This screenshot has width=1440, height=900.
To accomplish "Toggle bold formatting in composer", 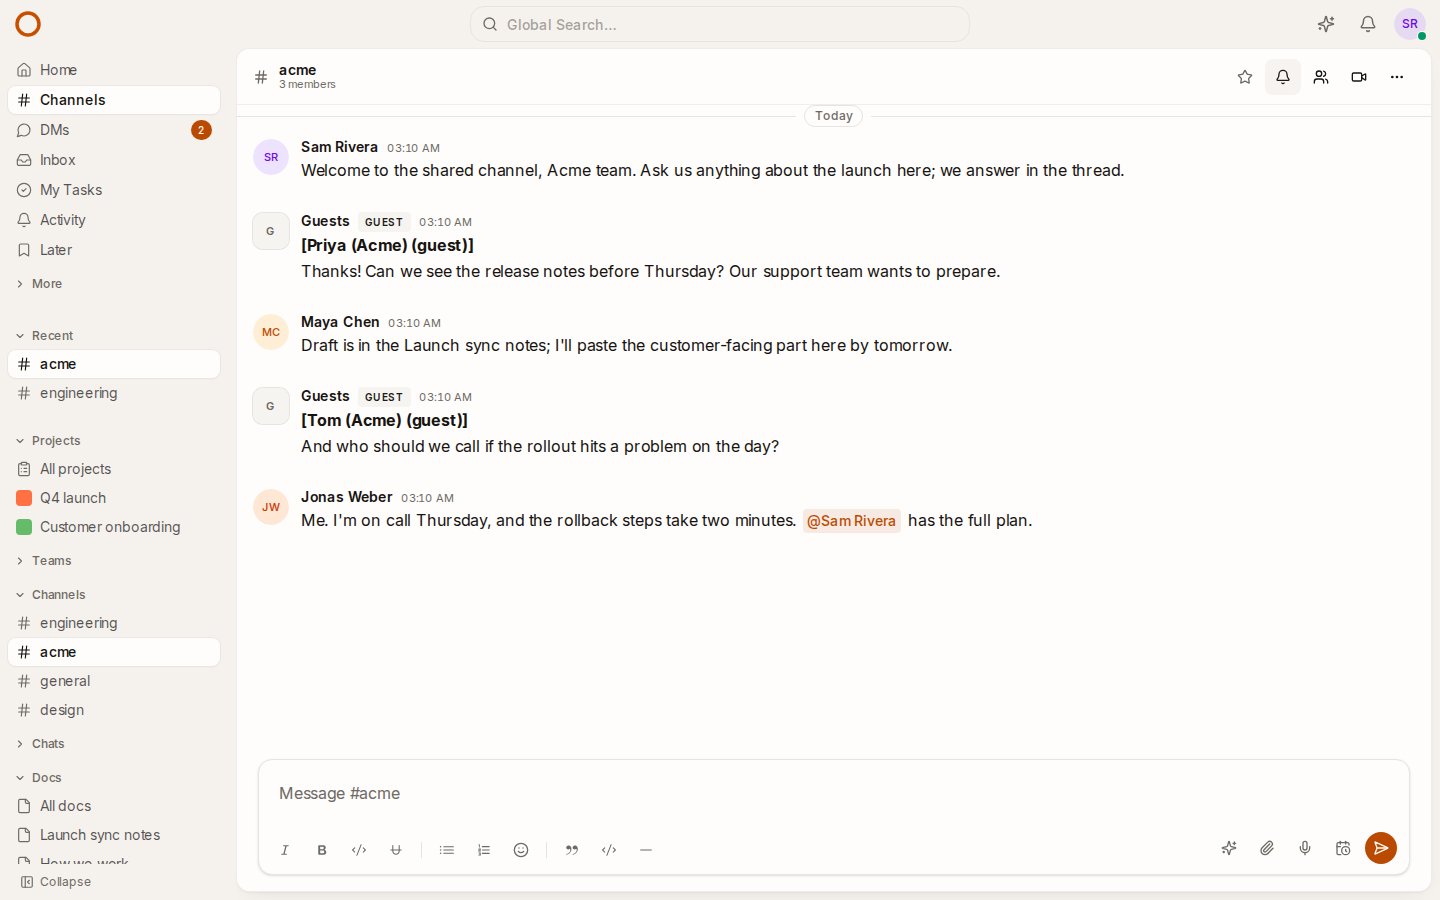I will [x=322, y=850].
